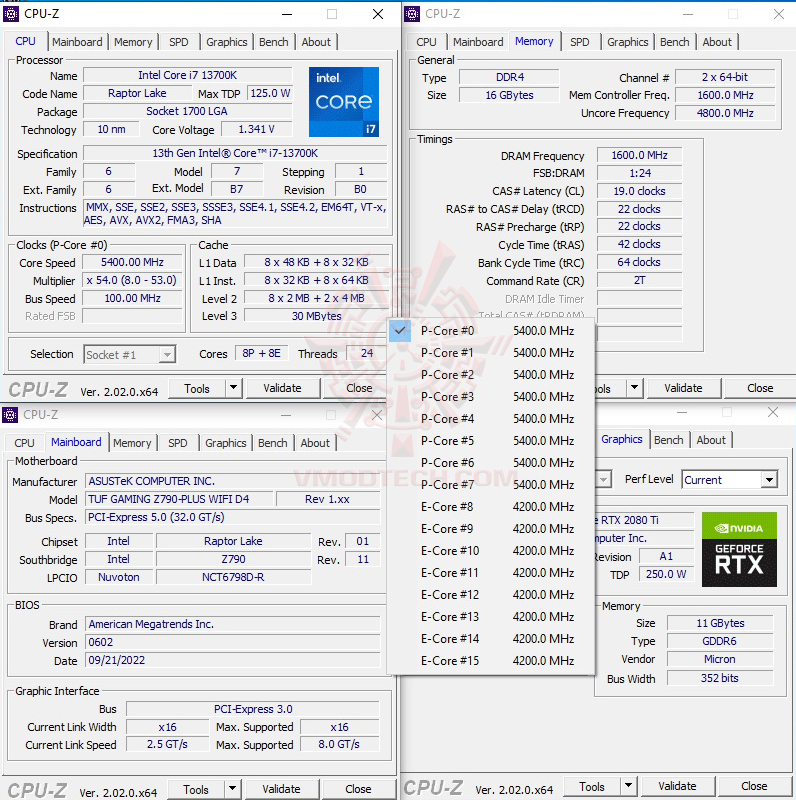Open Tools dropdown arrow in Graphics window
Image resolution: width=796 pixels, height=800 pixels.
(628, 786)
